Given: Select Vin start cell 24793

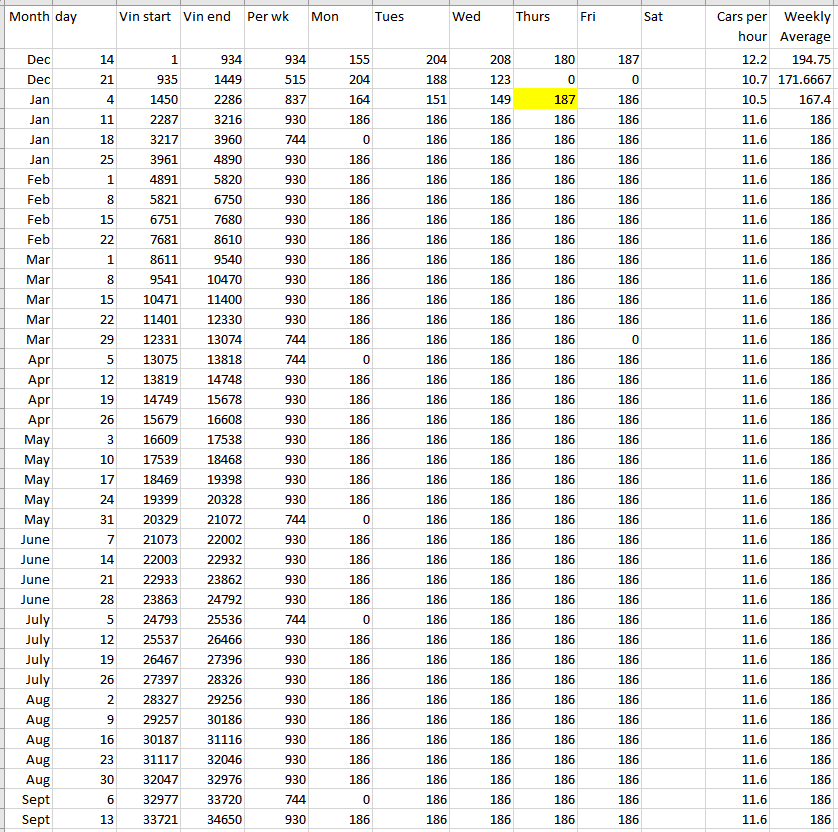Looking at the screenshot, I should [148, 620].
